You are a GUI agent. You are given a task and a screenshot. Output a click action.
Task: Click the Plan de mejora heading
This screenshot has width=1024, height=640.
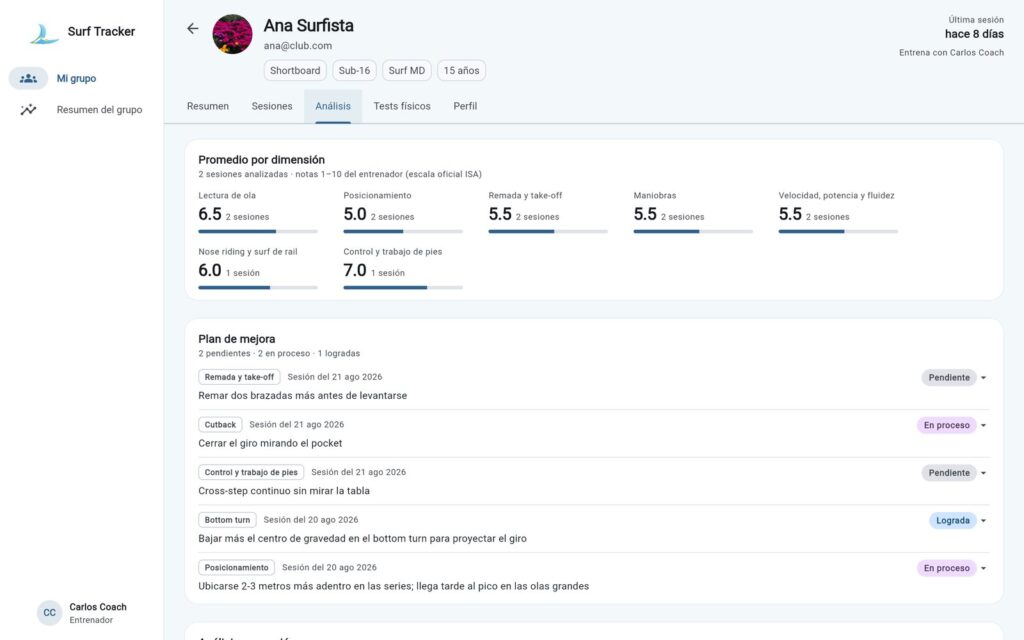click(x=236, y=339)
